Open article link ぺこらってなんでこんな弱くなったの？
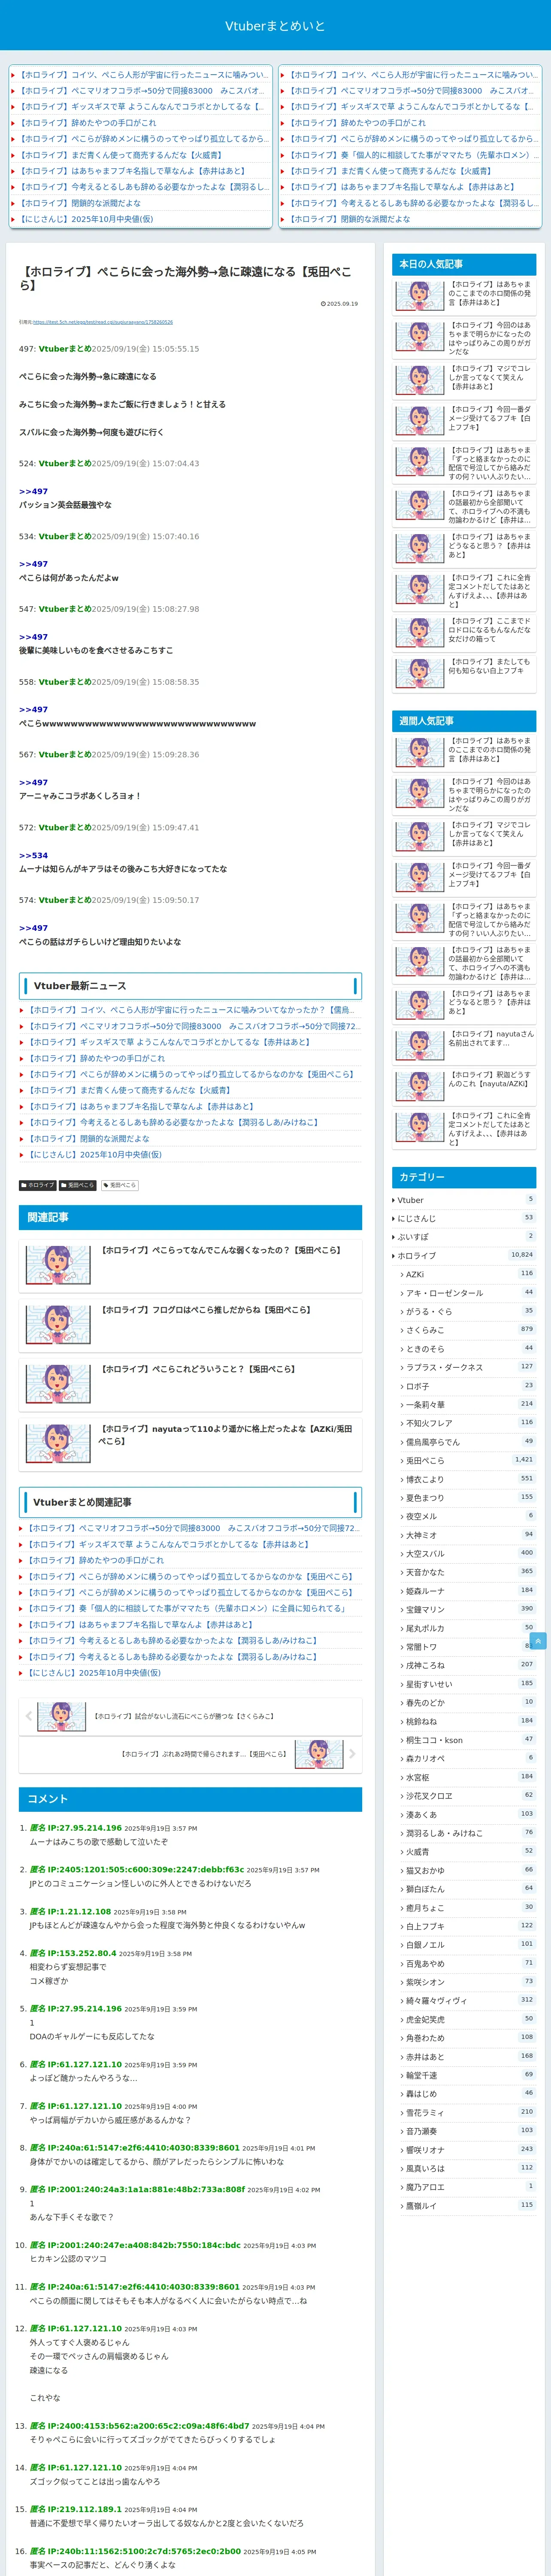This screenshot has width=551, height=2576. coord(220,1250)
